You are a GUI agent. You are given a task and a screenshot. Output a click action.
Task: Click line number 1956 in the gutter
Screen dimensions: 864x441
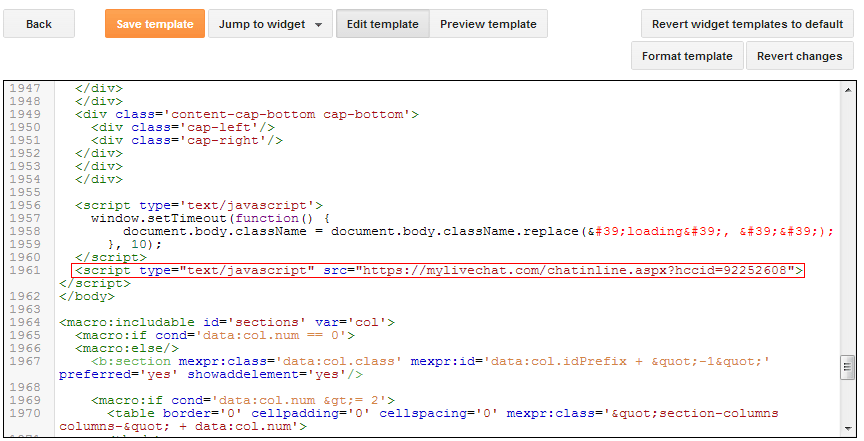tap(25, 205)
